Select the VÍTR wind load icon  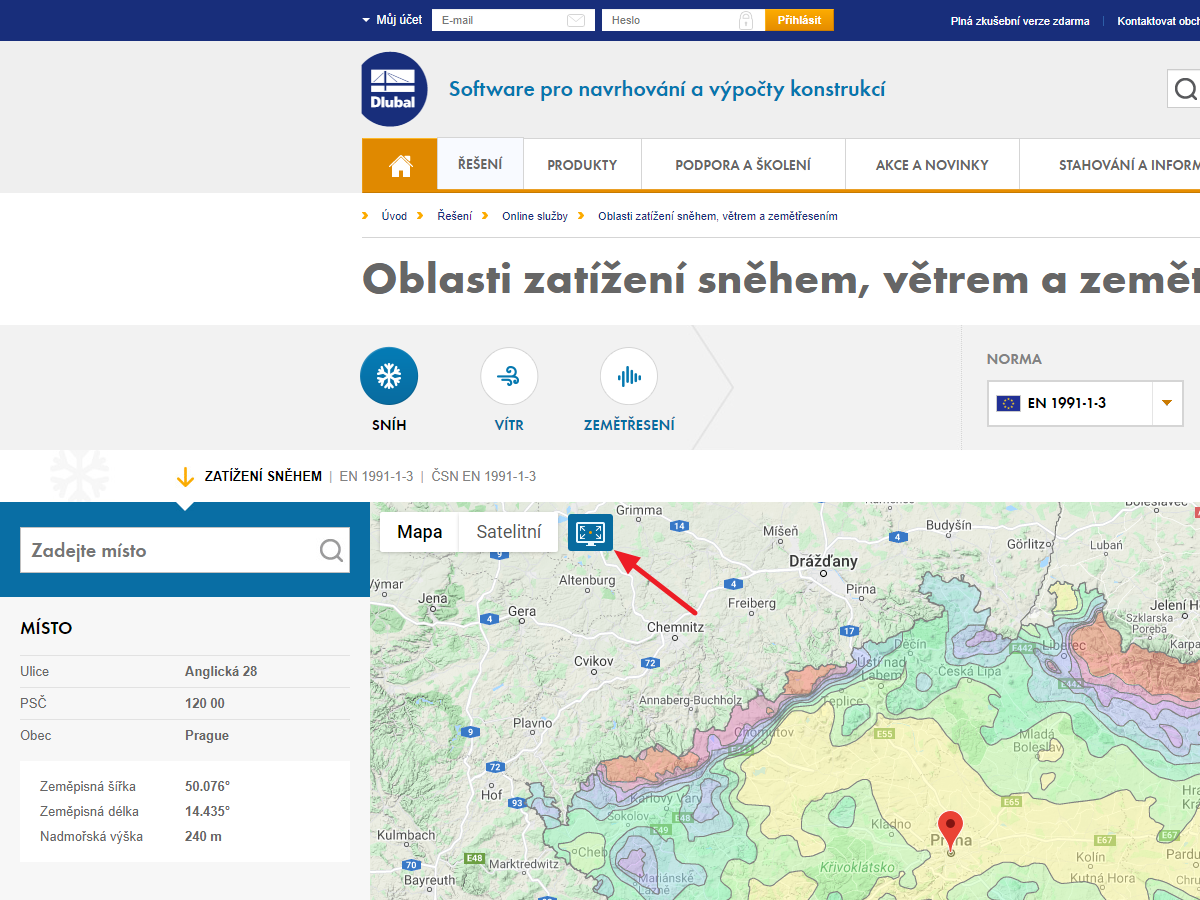509,375
